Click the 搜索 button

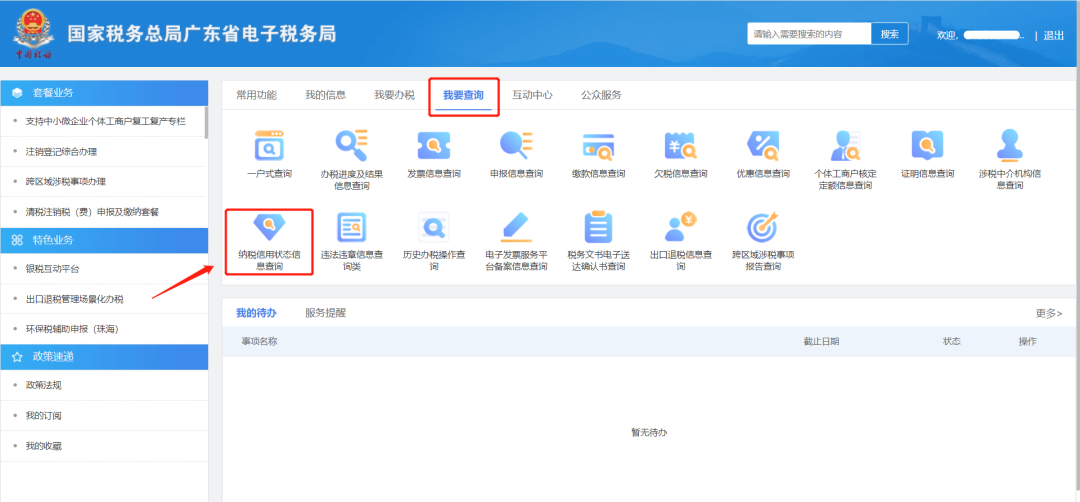click(x=889, y=34)
